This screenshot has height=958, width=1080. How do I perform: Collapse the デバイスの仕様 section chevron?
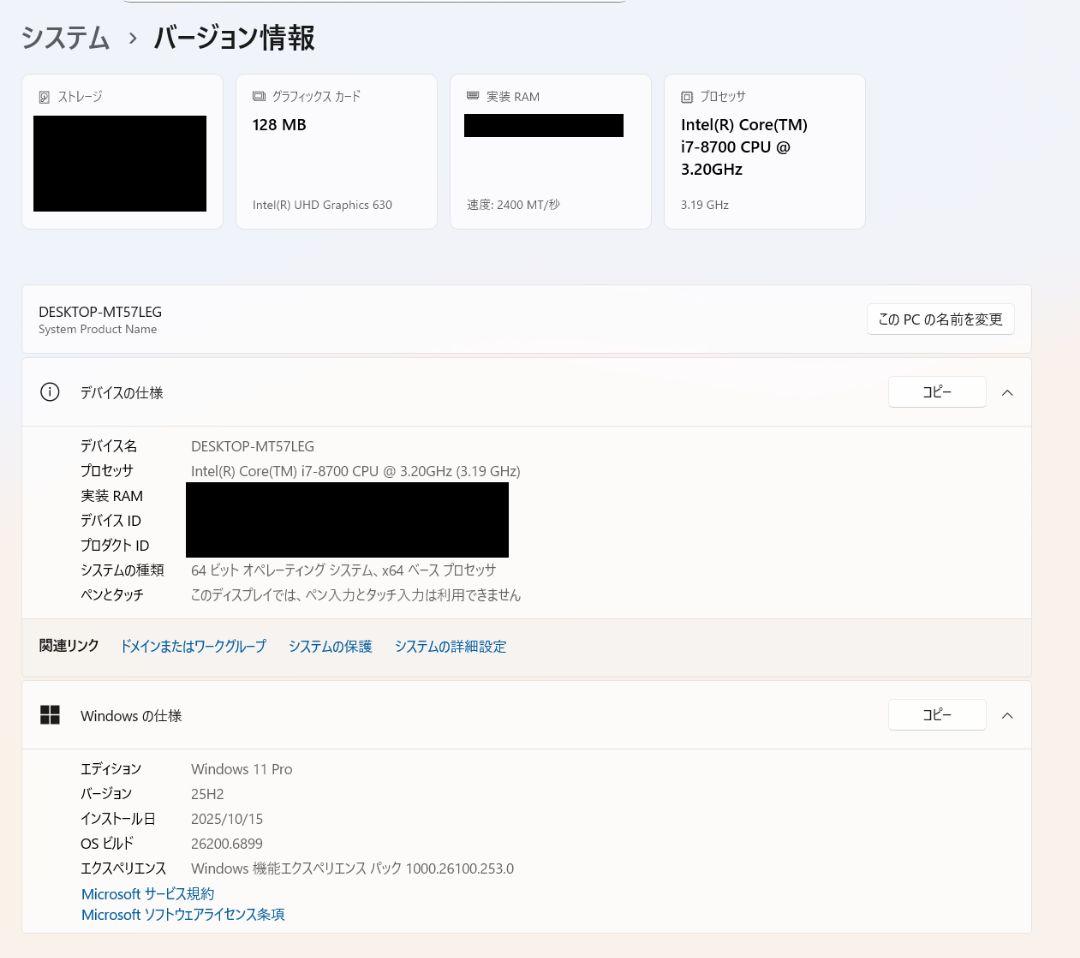click(1007, 392)
